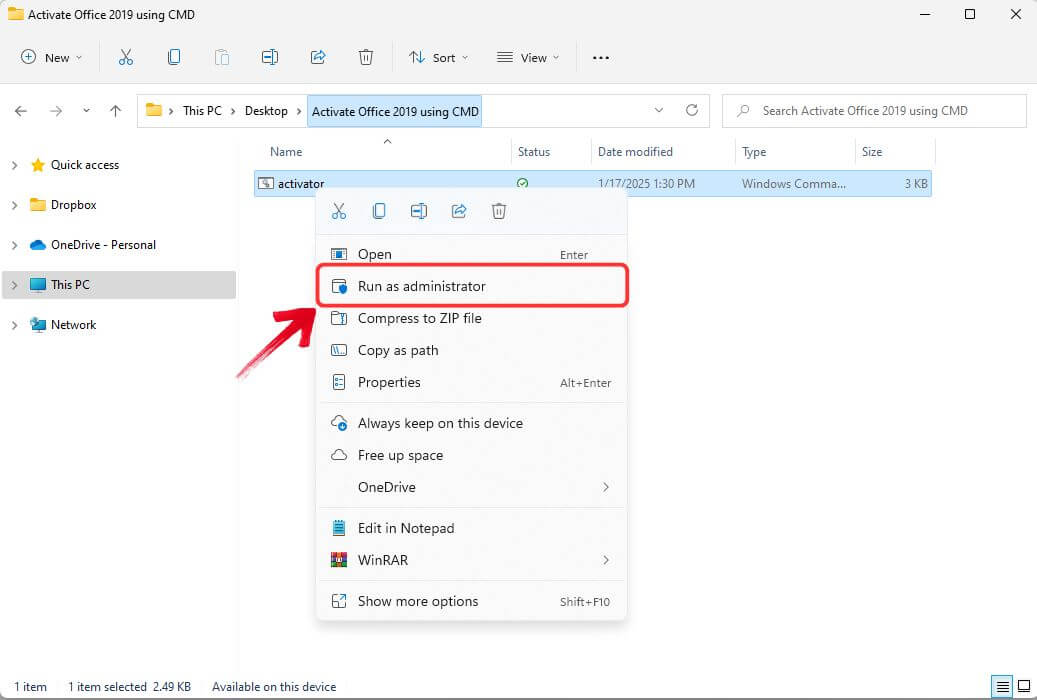Select Always keep on this device
Viewport: 1037px width, 700px height.
pyautogui.click(x=471, y=423)
